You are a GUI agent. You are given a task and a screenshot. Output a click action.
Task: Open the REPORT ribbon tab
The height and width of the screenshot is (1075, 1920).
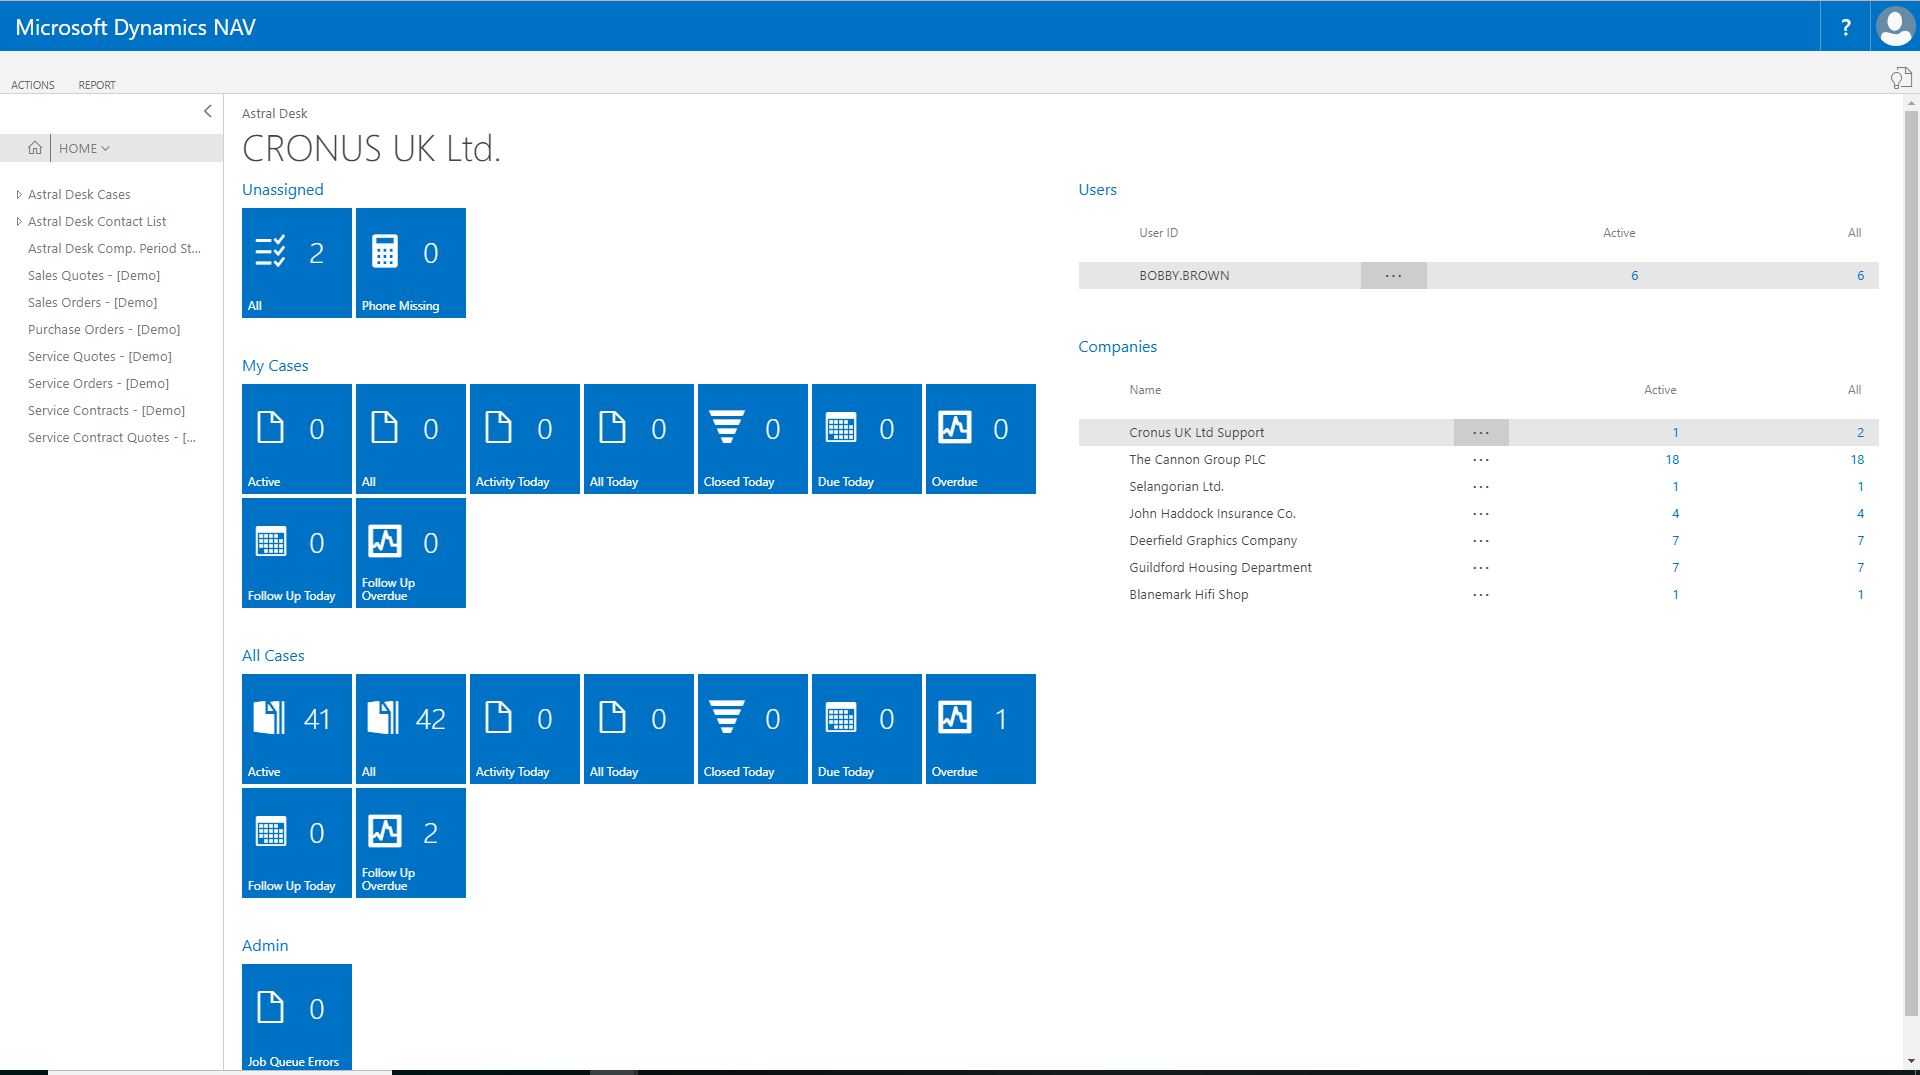(x=97, y=85)
